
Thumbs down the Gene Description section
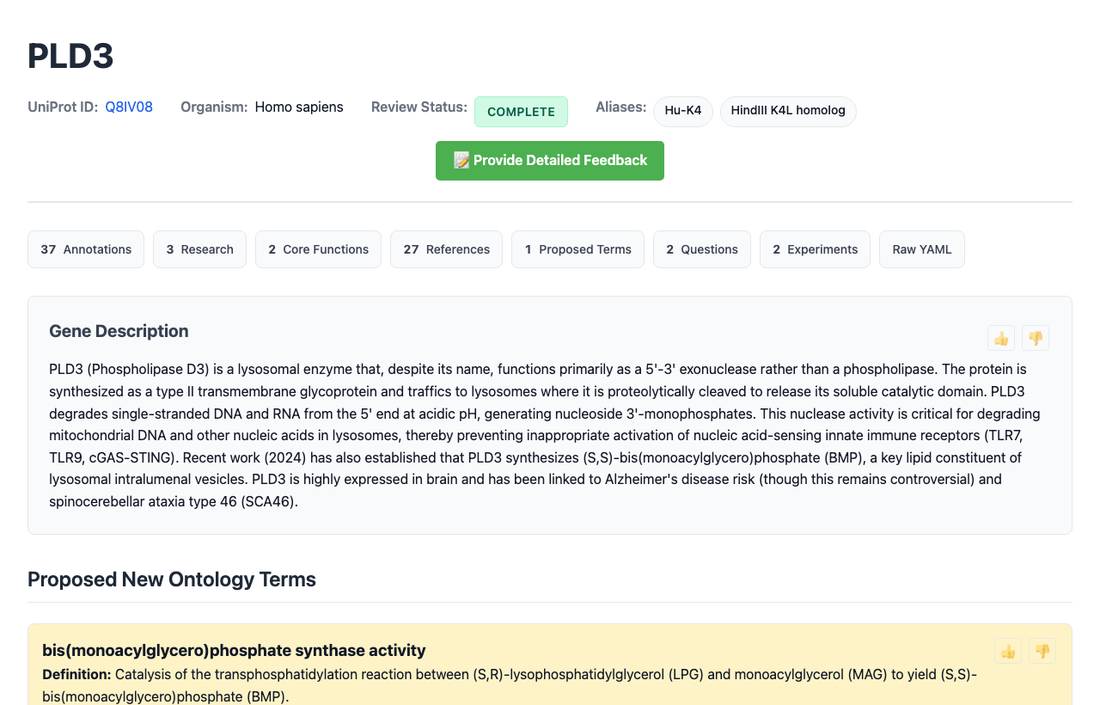pyautogui.click(x=1035, y=339)
